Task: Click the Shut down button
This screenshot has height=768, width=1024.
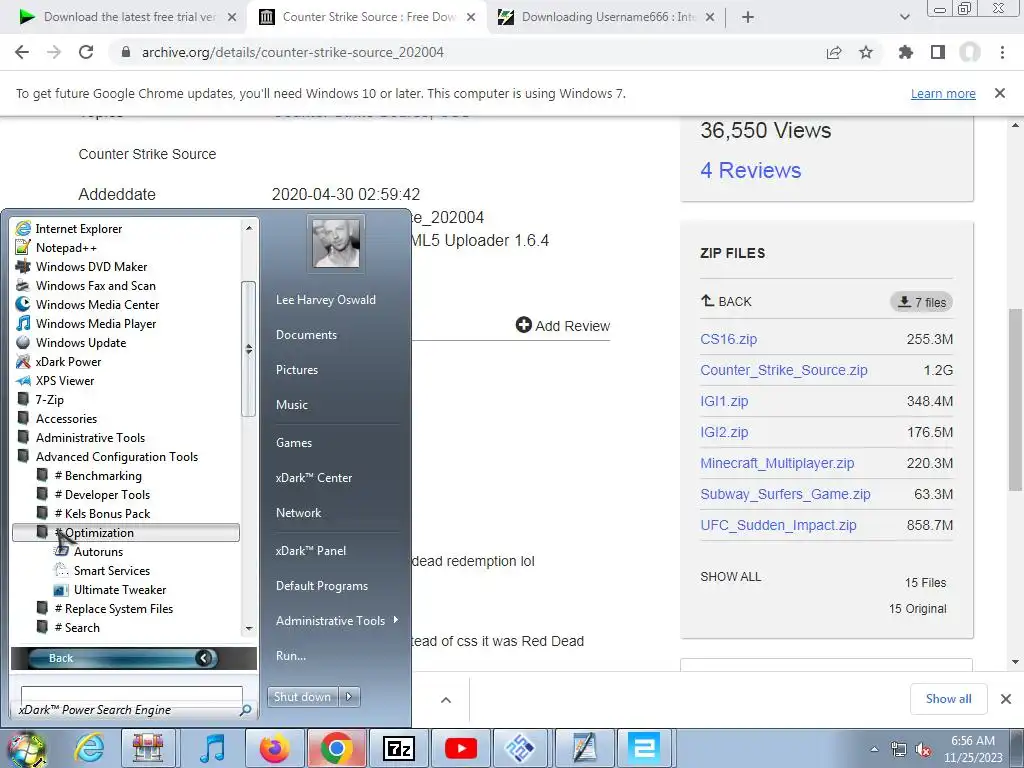Action: pyautogui.click(x=302, y=697)
